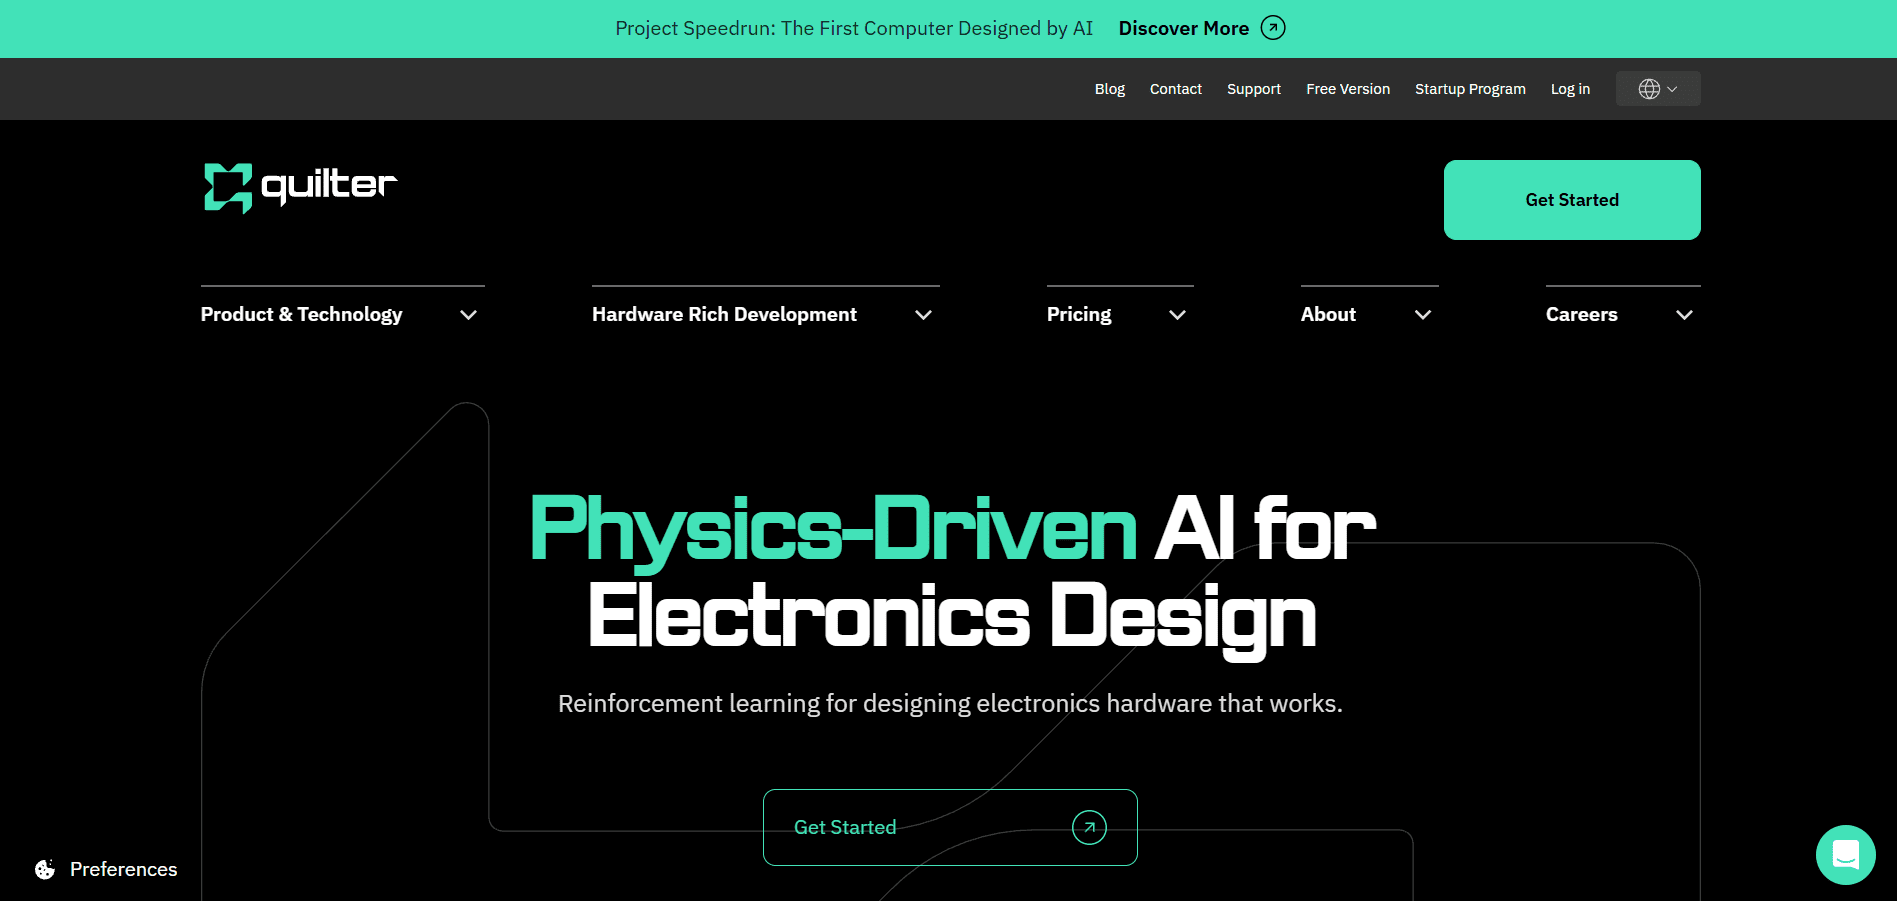Open the Support page
The width and height of the screenshot is (1897, 901).
pos(1253,89)
